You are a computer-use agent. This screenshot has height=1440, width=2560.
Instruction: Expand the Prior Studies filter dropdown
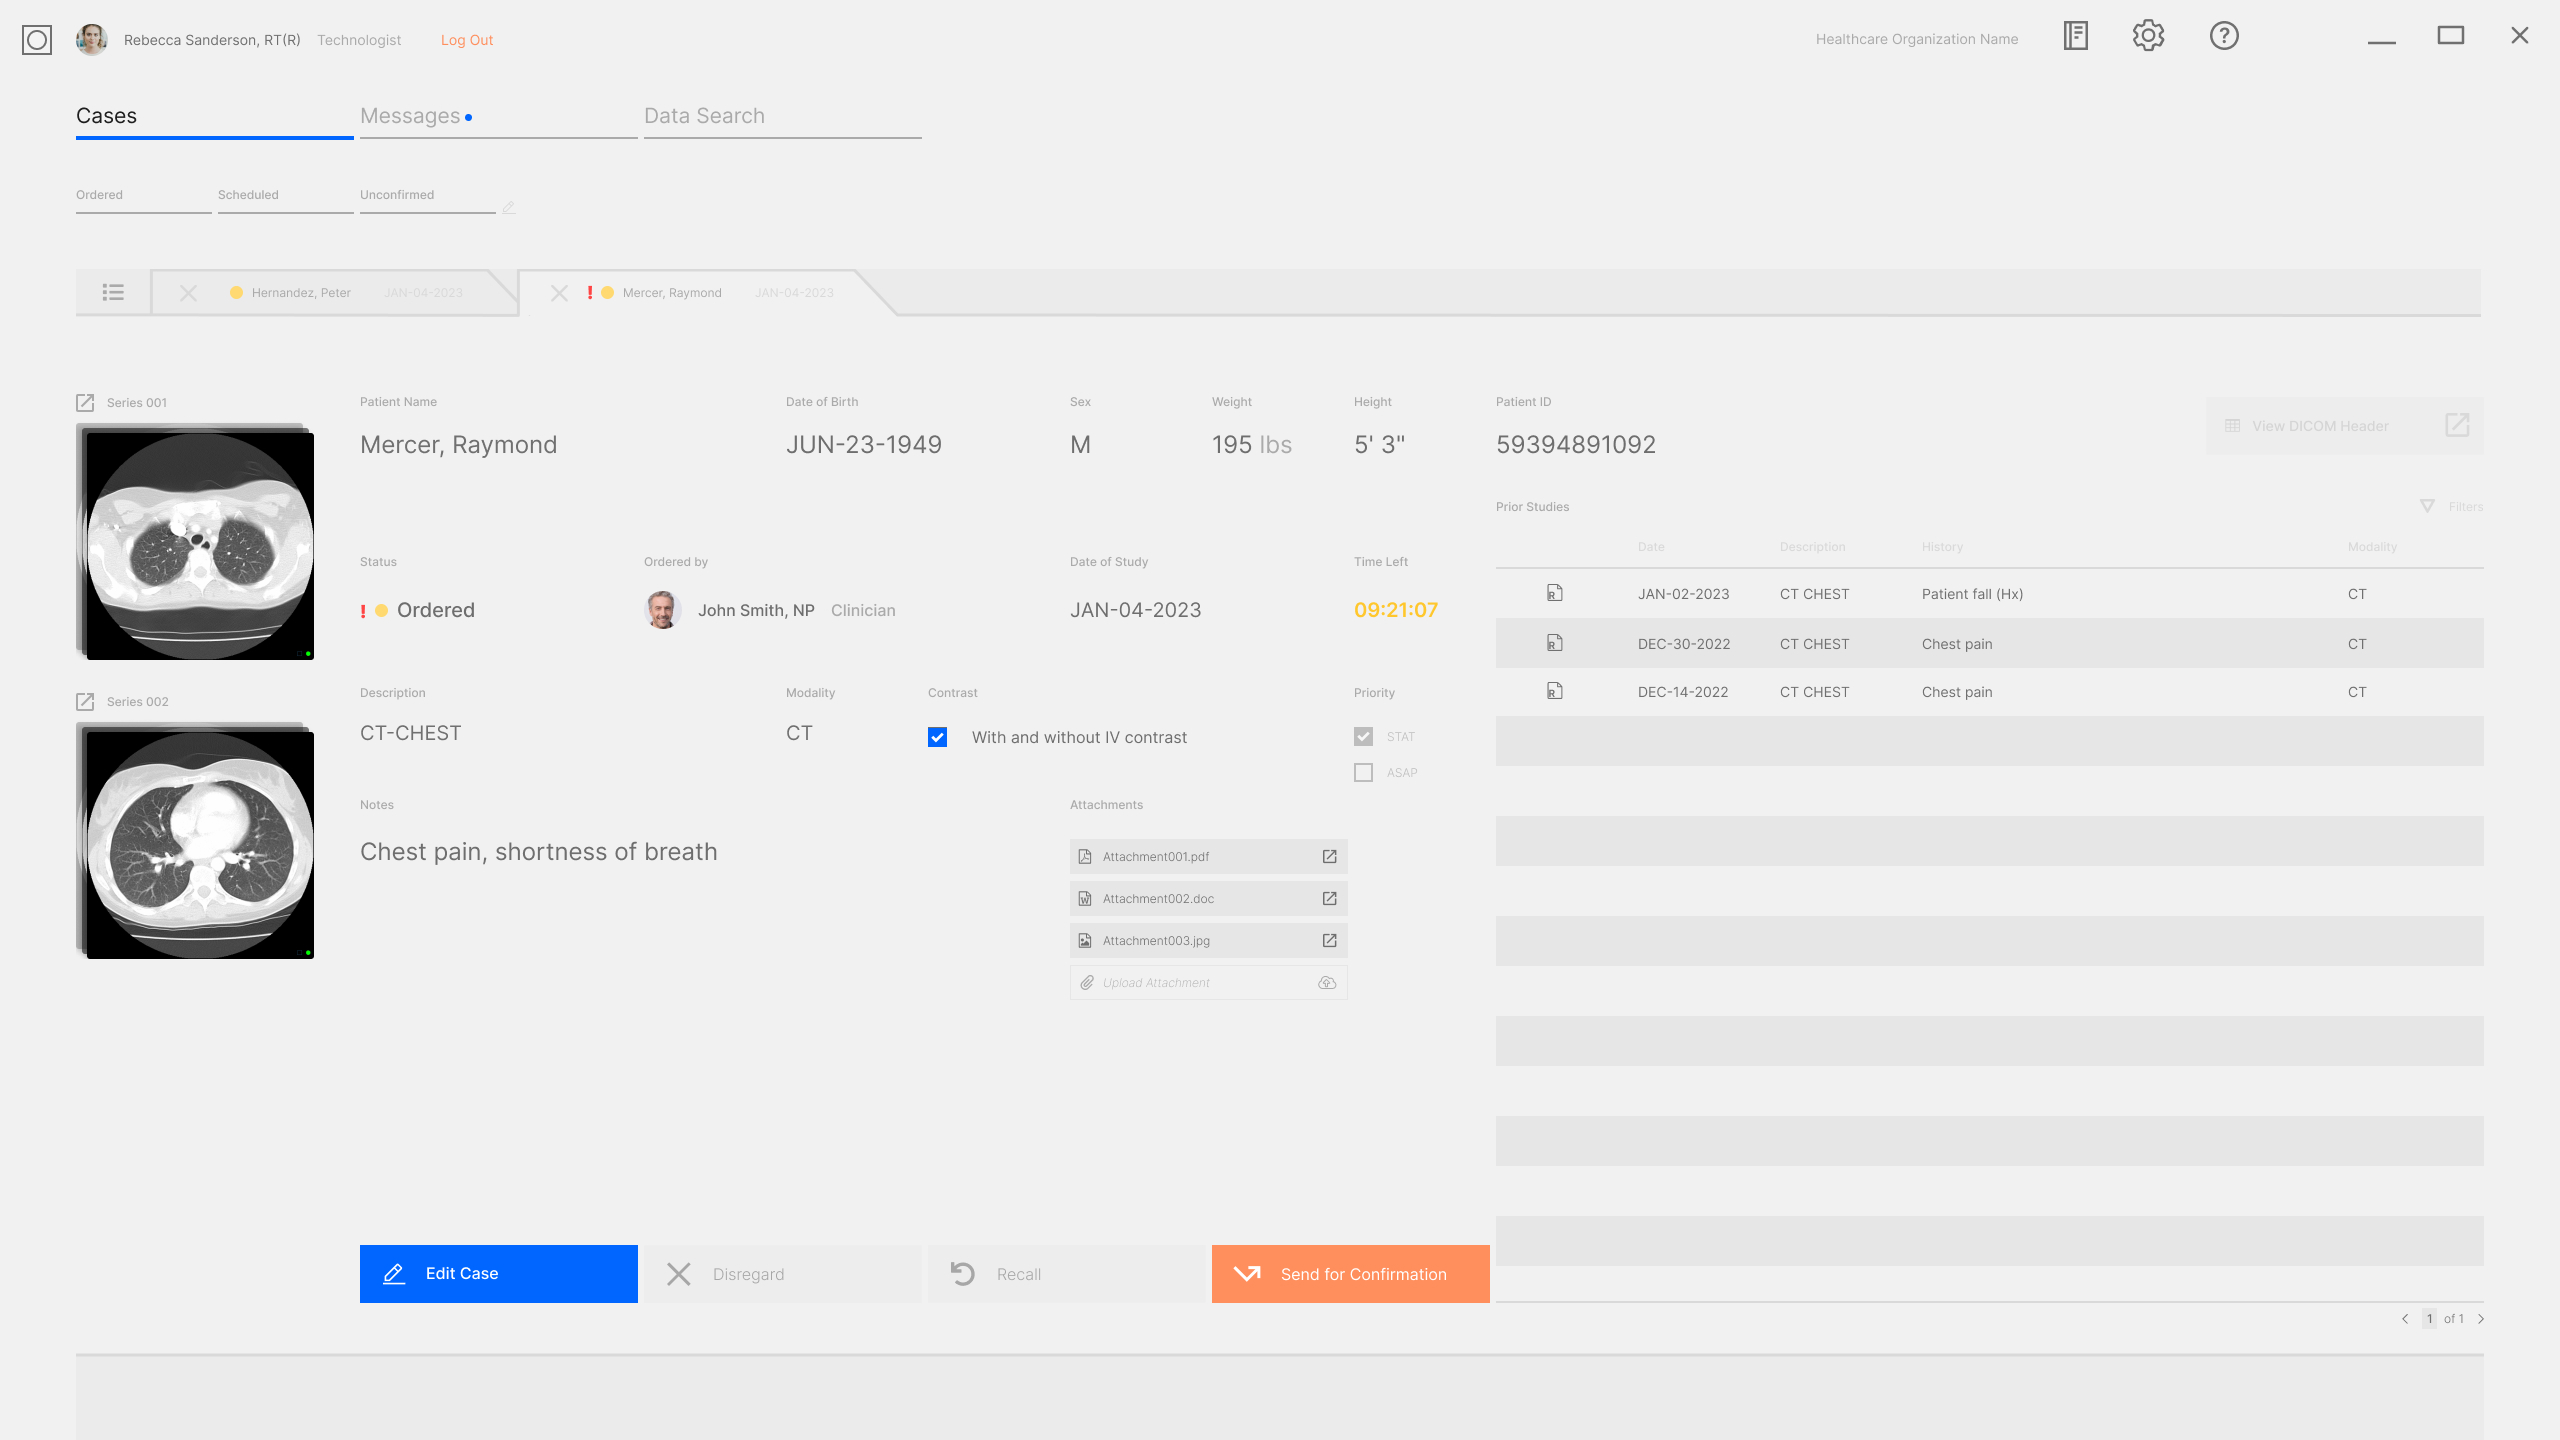2453,506
